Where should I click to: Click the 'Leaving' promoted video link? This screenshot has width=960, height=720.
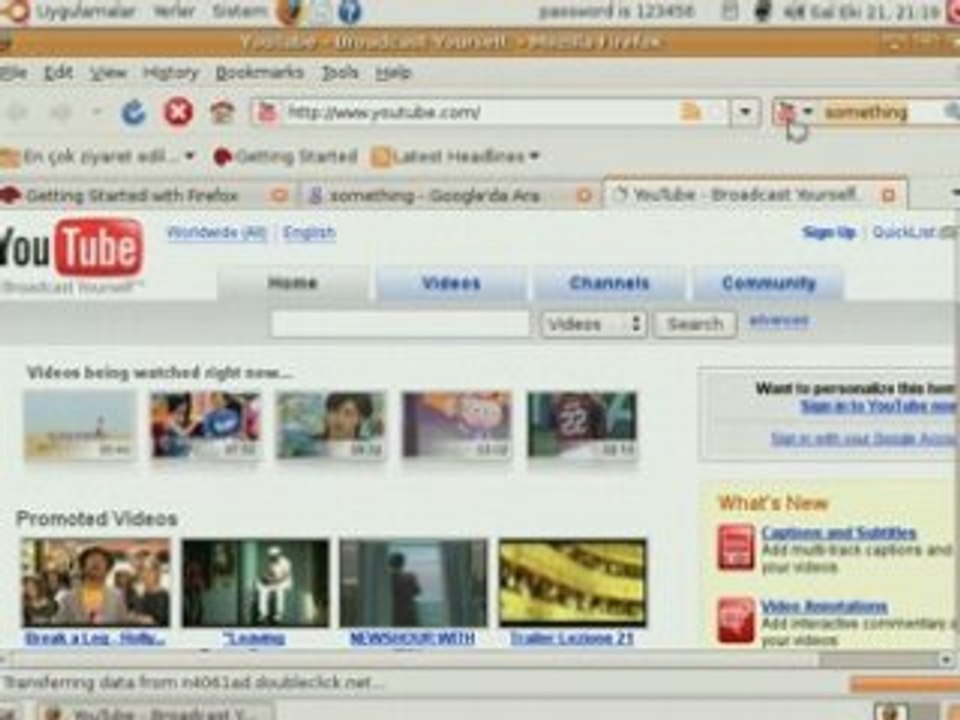tap(255, 639)
